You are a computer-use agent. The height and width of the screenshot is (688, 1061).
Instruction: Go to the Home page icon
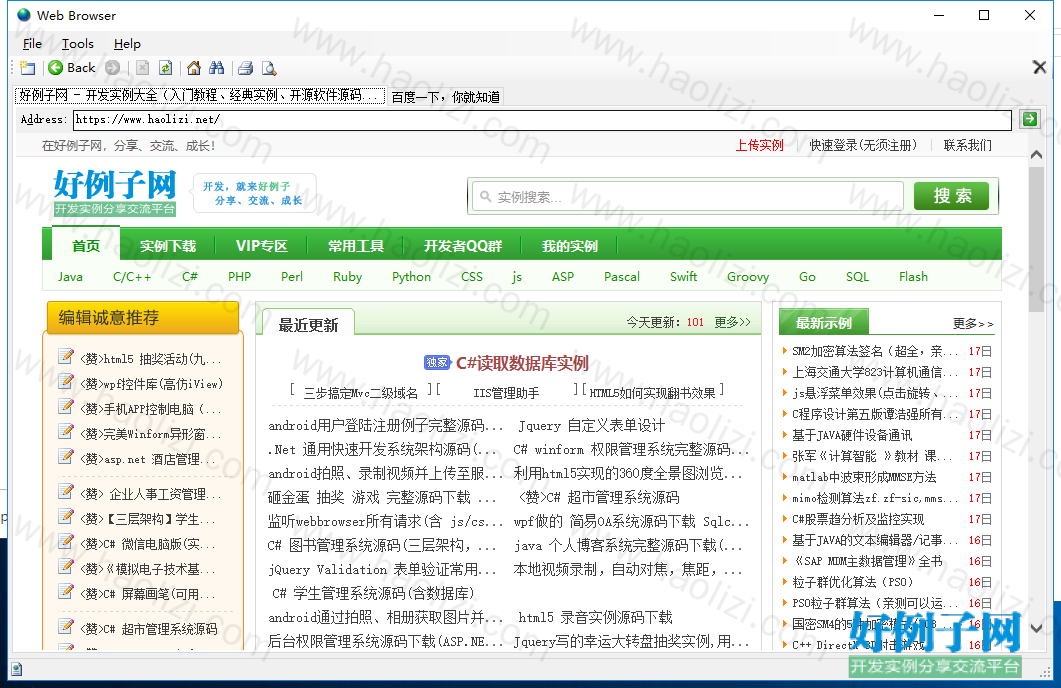coord(194,68)
